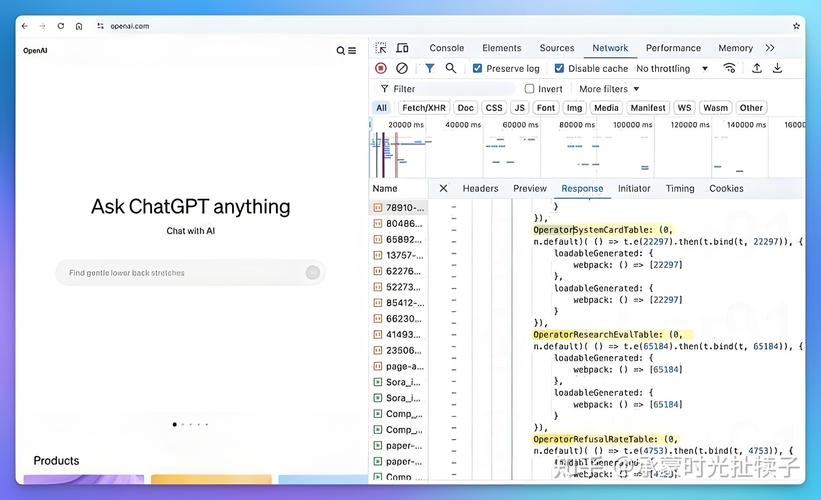Viewport: 821px width, 500px height.
Task: Filter requests by Manifest
Action: [648, 108]
